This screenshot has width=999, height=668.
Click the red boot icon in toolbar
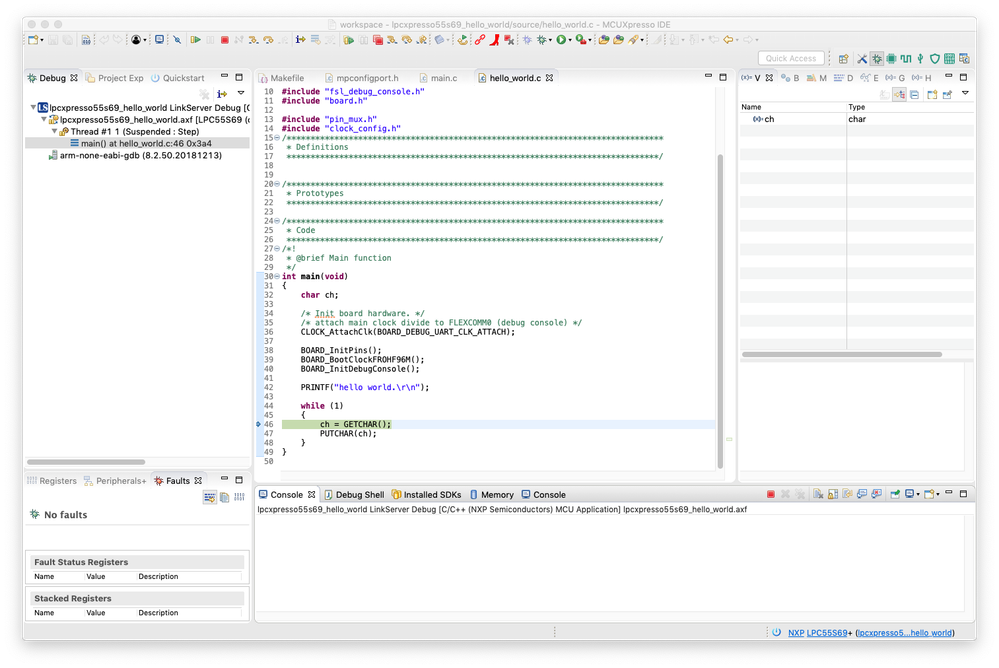(x=494, y=40)
